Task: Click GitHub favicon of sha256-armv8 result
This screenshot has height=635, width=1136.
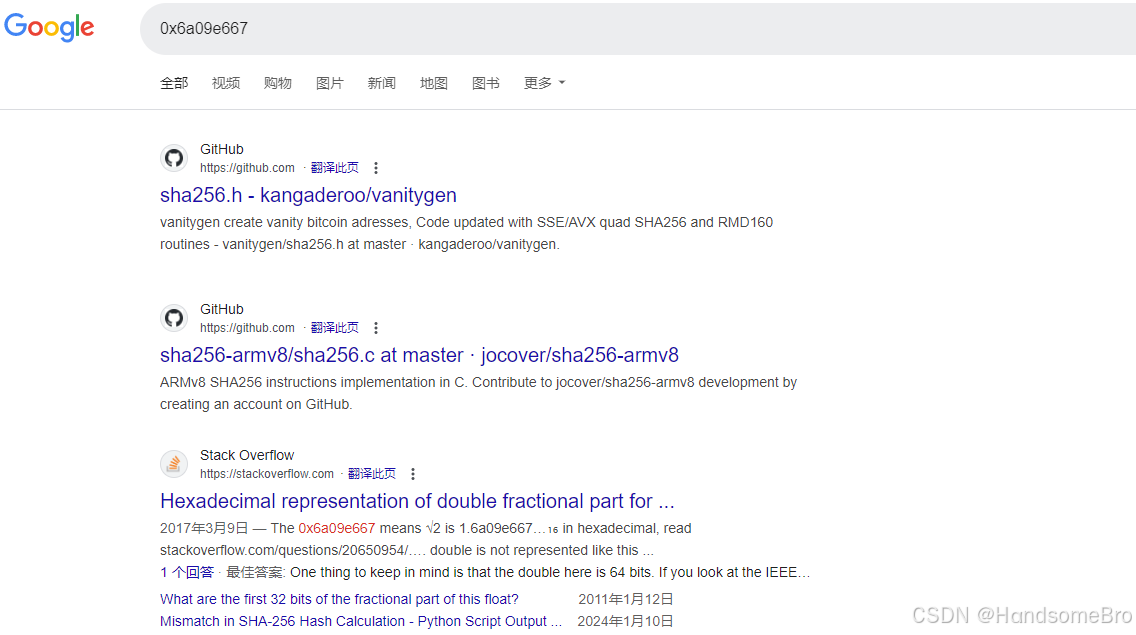Action: point(174,318)
